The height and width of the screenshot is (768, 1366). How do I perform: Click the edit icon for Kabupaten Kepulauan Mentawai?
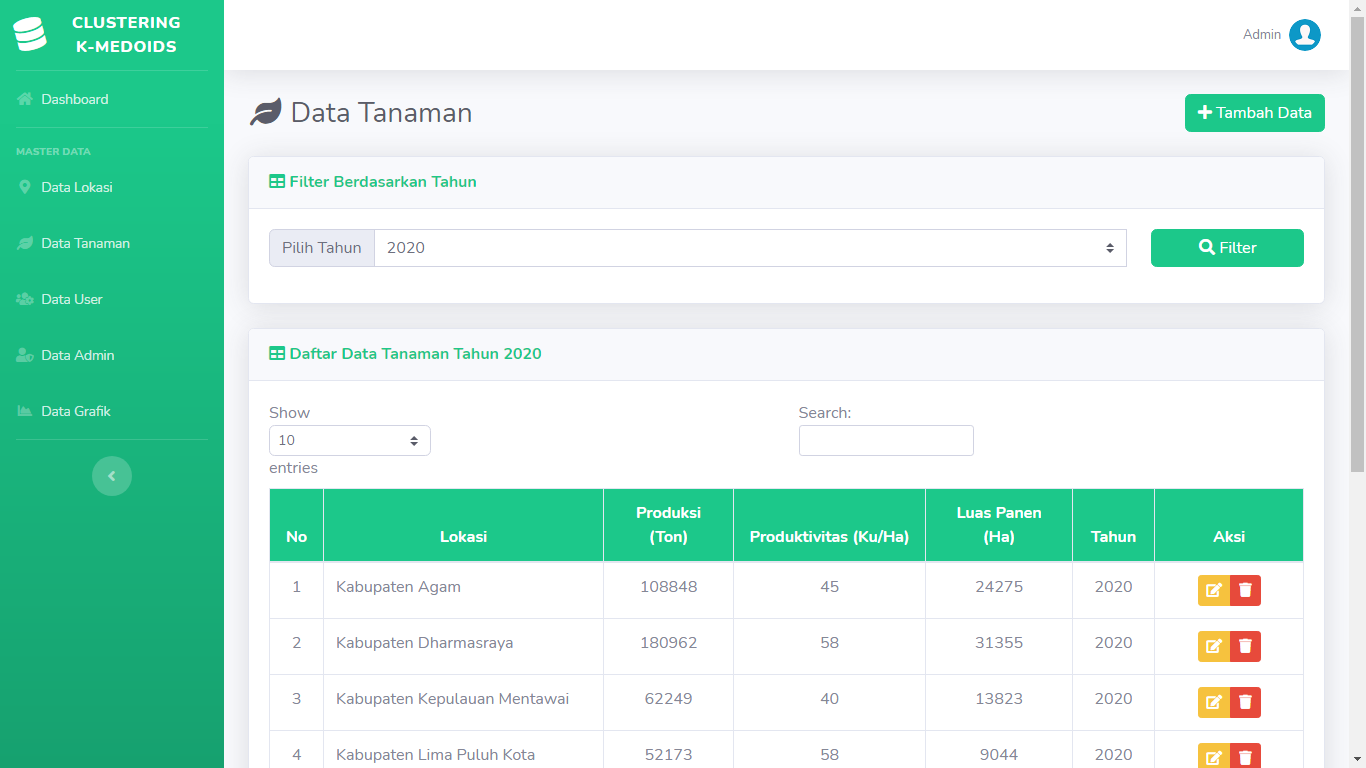[1213, 702]
